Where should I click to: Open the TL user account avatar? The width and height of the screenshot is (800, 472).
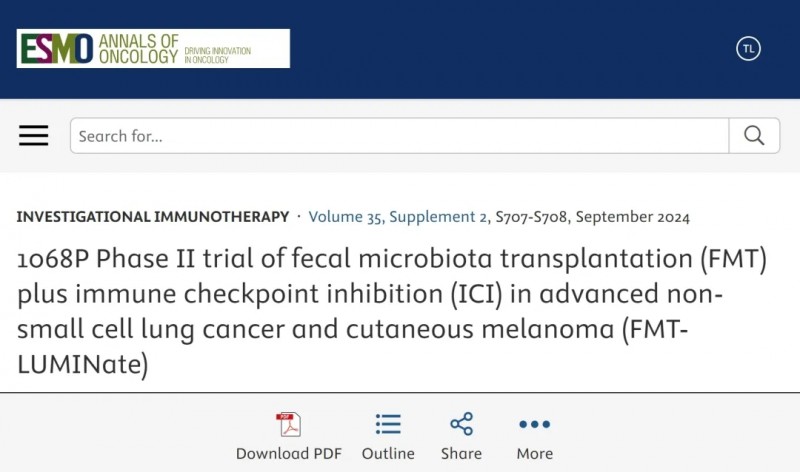pyautogui.click(x=748, y=49)
